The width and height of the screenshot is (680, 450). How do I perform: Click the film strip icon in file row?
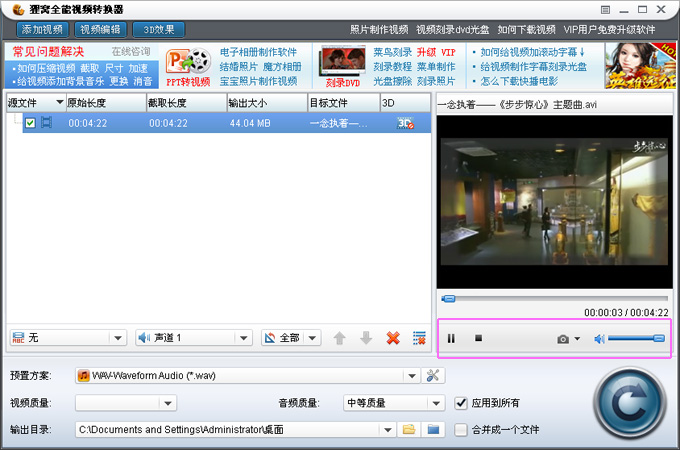point(46,123)
